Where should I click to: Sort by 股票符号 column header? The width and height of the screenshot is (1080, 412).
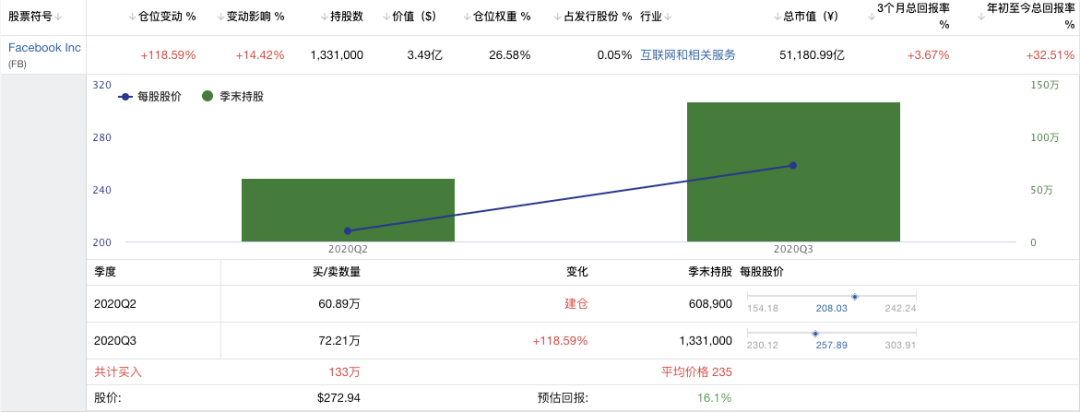tap(34, 17)
